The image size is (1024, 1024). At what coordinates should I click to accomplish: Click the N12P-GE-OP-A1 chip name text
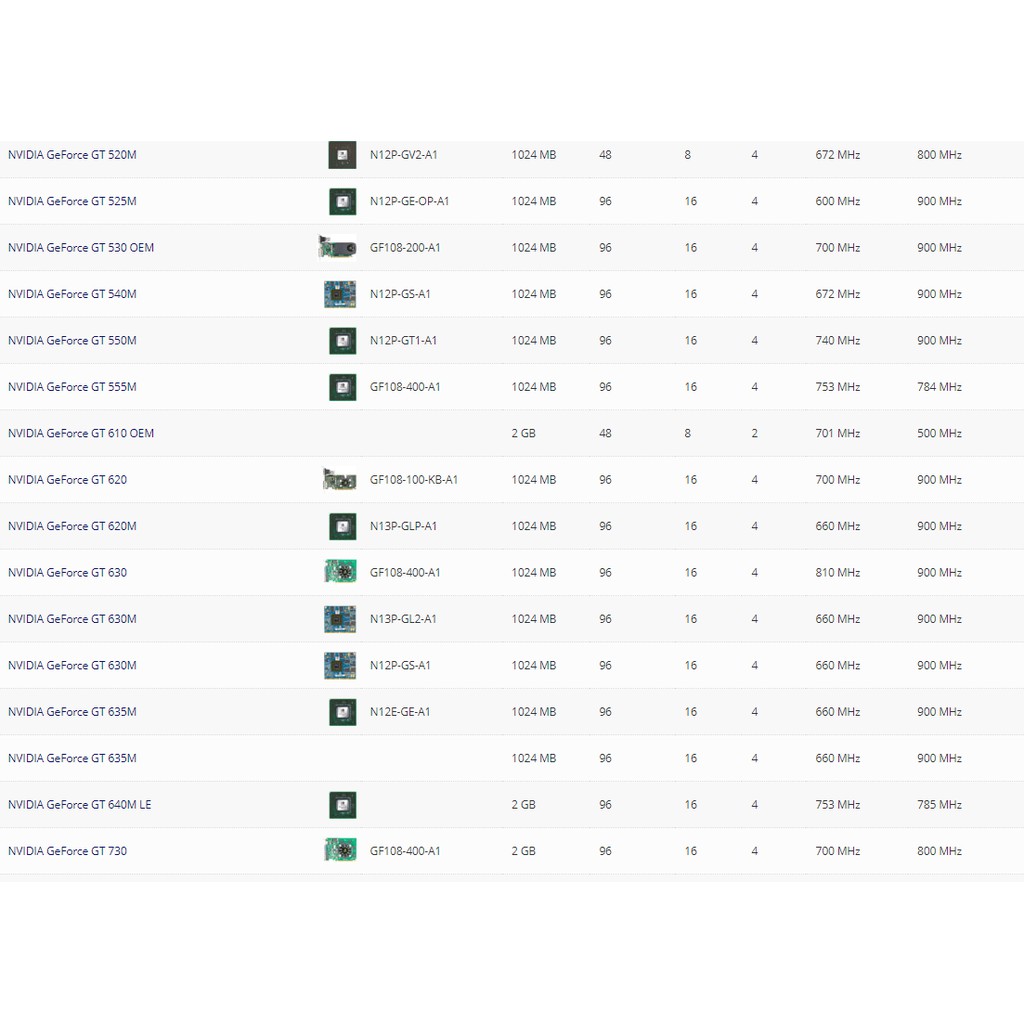pyautogui.click(x=409, y=201)
